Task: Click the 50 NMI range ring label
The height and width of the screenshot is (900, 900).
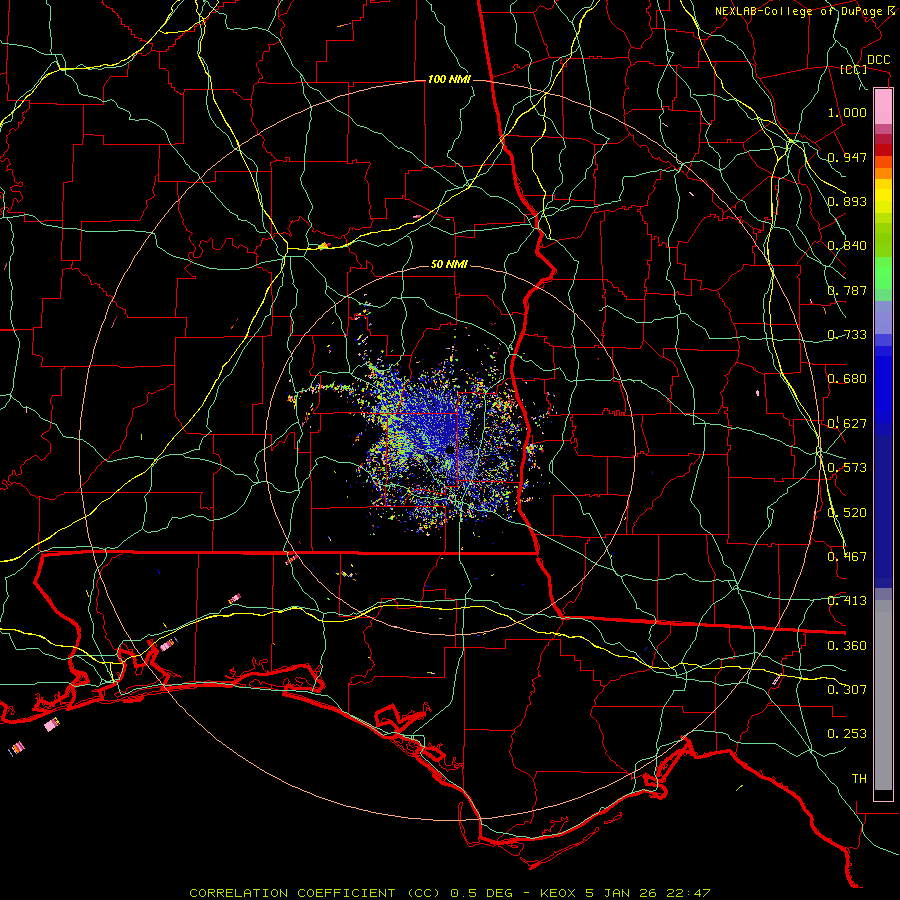Action: [x=449, y=265]
